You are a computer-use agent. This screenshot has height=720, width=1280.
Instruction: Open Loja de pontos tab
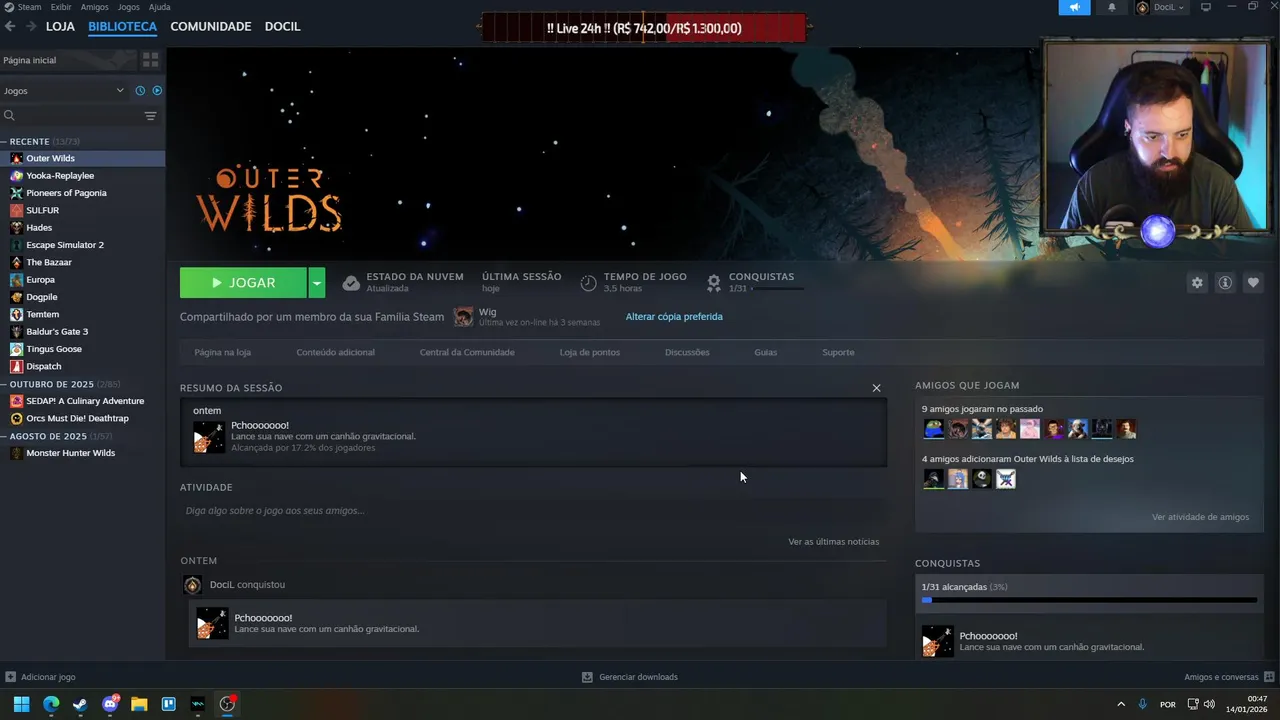[x=589, y=352]
